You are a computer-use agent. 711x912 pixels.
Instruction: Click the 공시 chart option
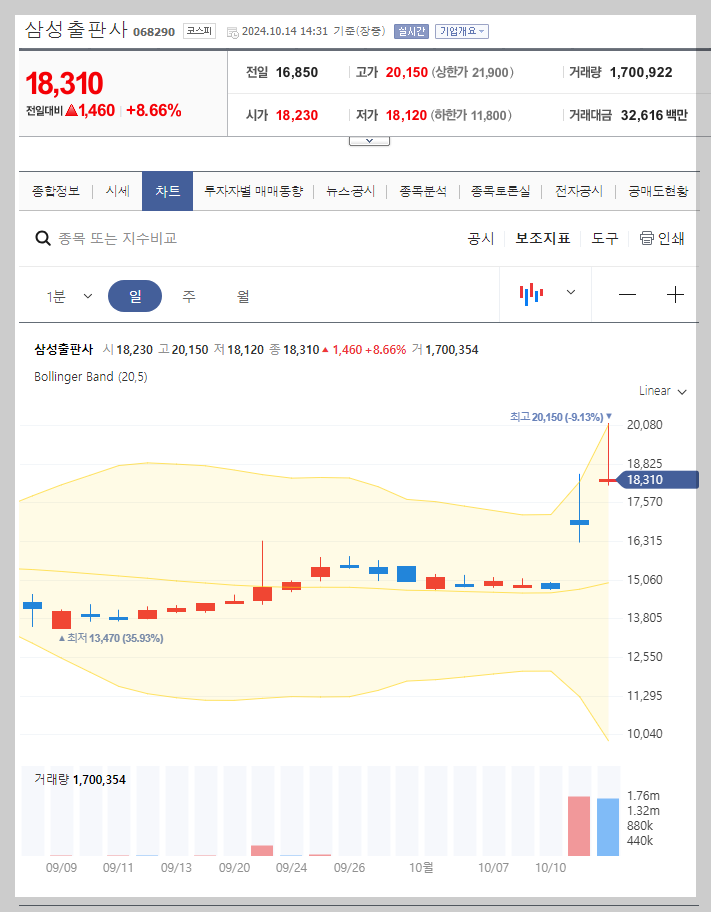[x=481, y=238]
